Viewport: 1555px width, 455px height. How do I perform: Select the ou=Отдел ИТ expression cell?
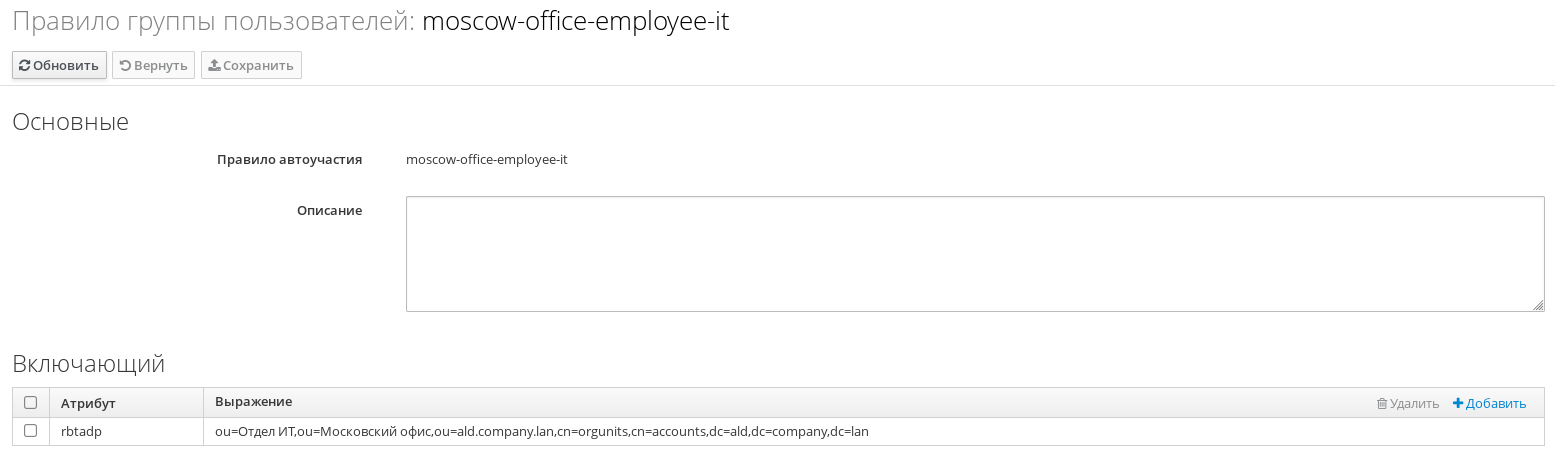coord(874,432)
